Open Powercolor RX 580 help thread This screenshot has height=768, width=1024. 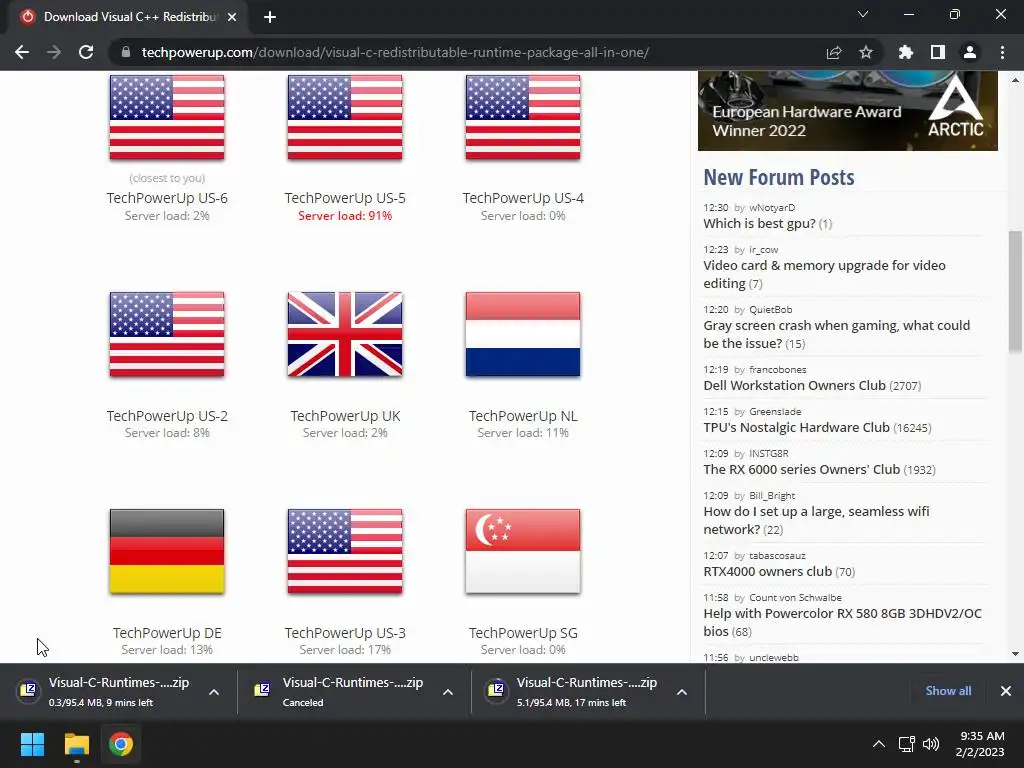[x=842, y=622]
